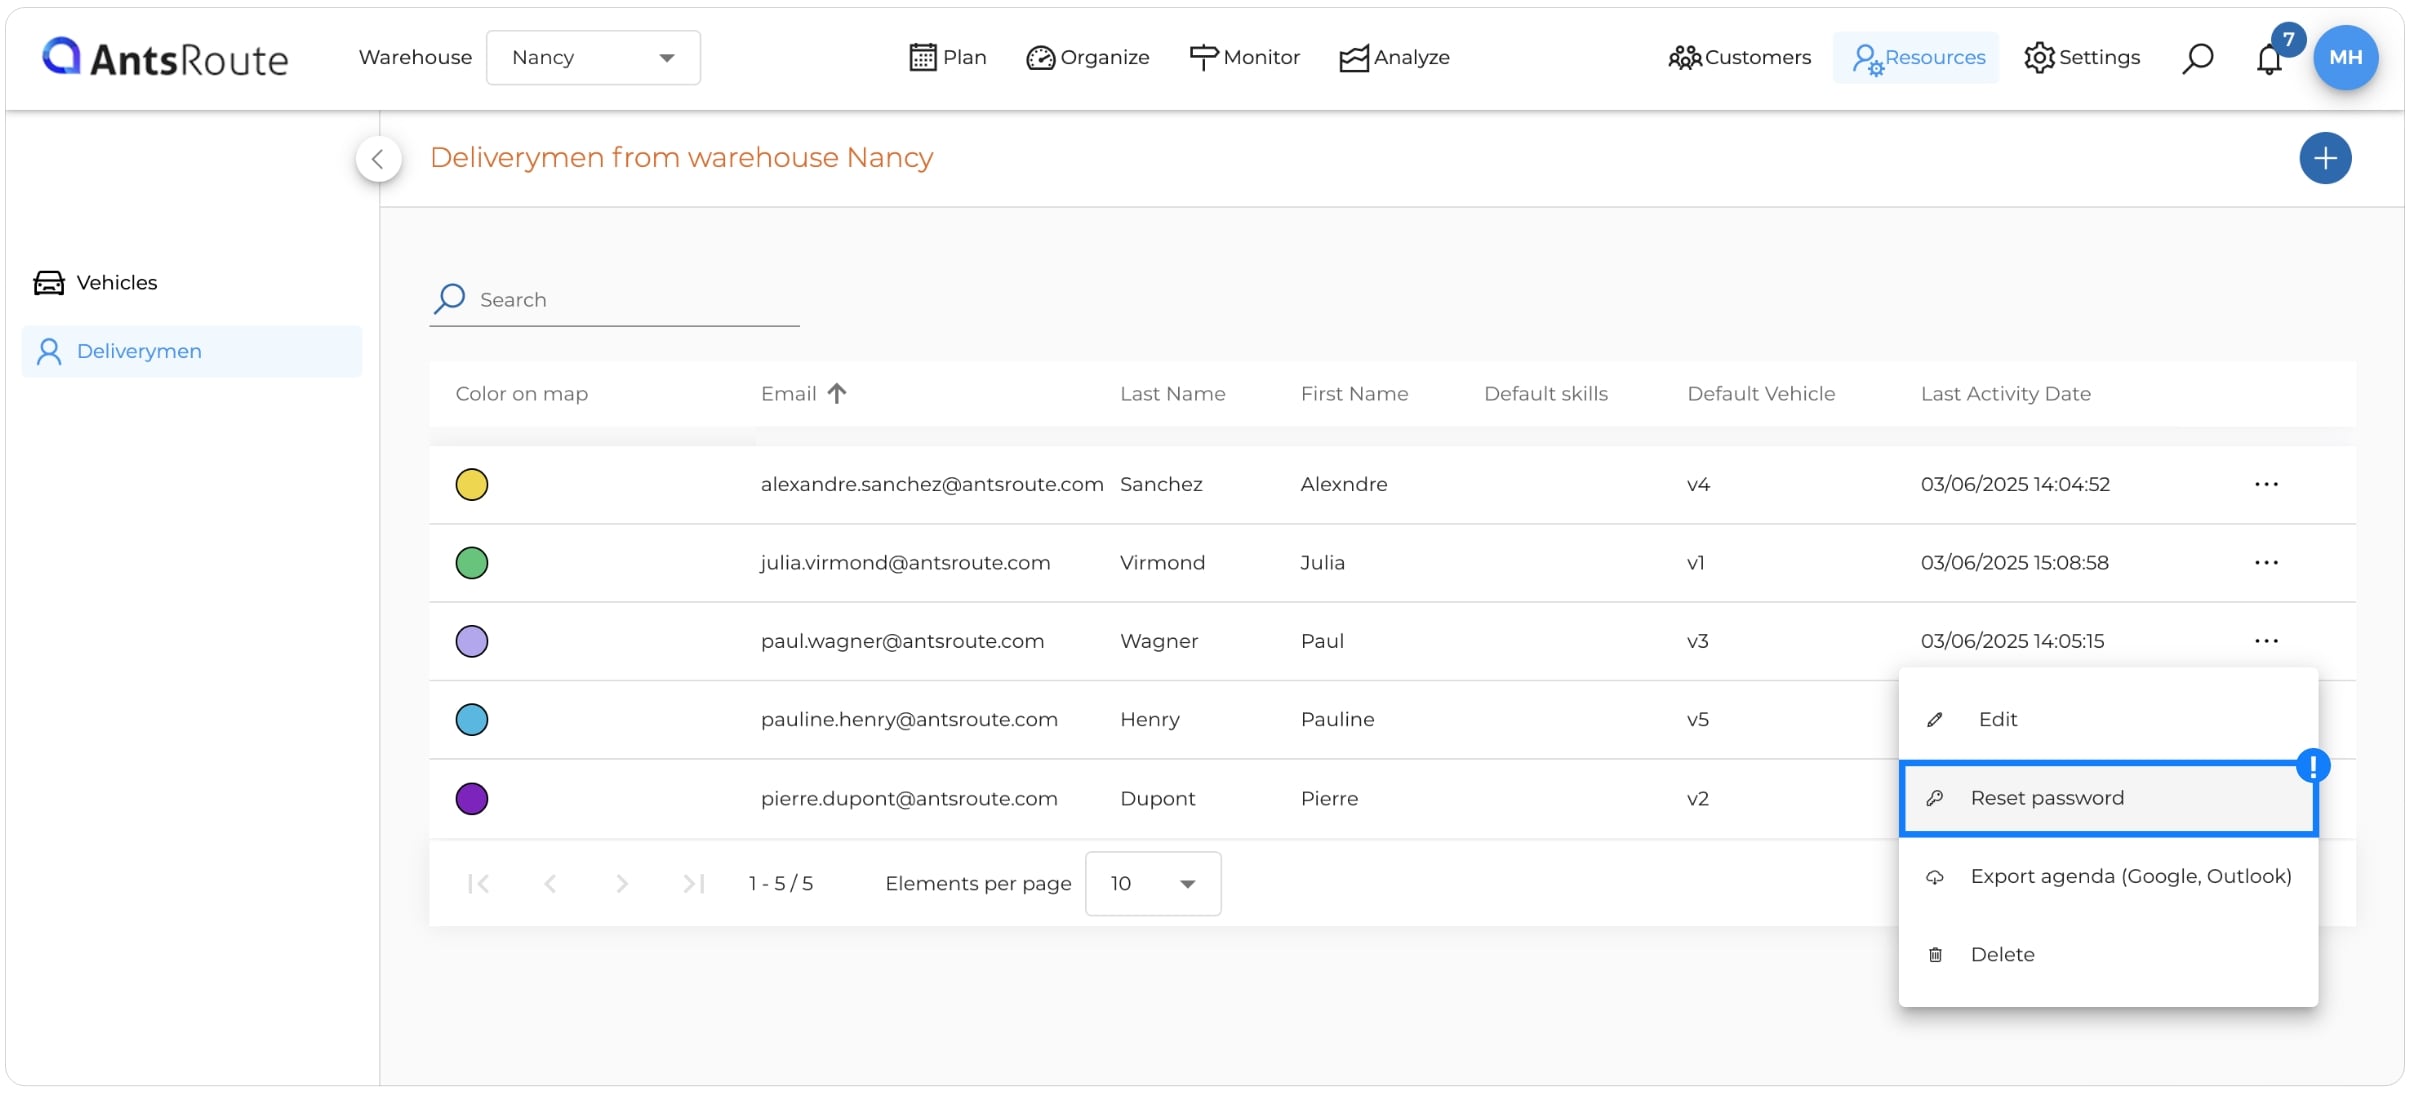
Task: Go to first page of results
Action: click(x=478, y=883)
